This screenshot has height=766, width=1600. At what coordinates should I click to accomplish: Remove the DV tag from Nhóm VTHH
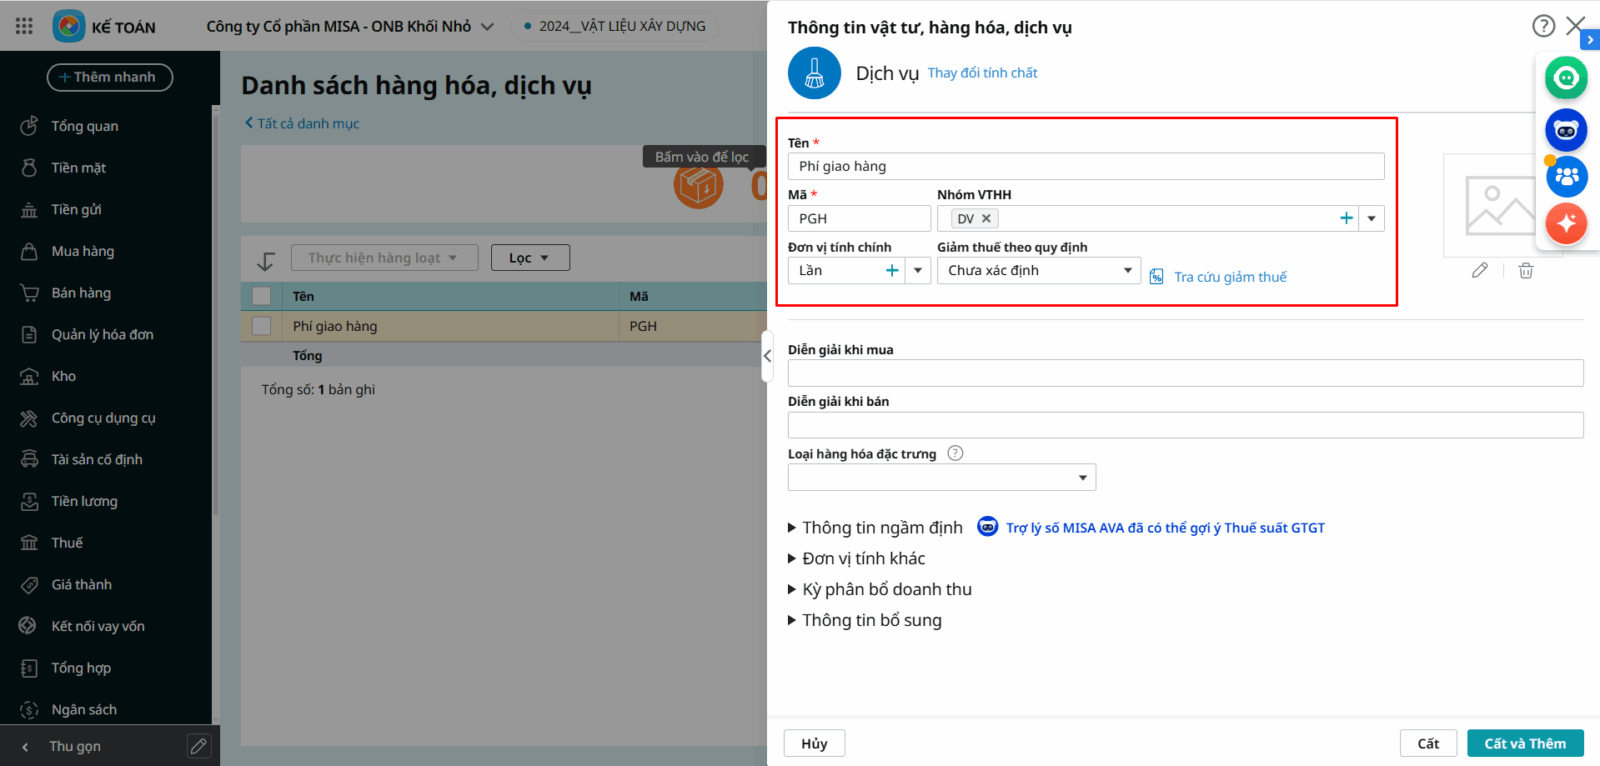click(986, 218)
